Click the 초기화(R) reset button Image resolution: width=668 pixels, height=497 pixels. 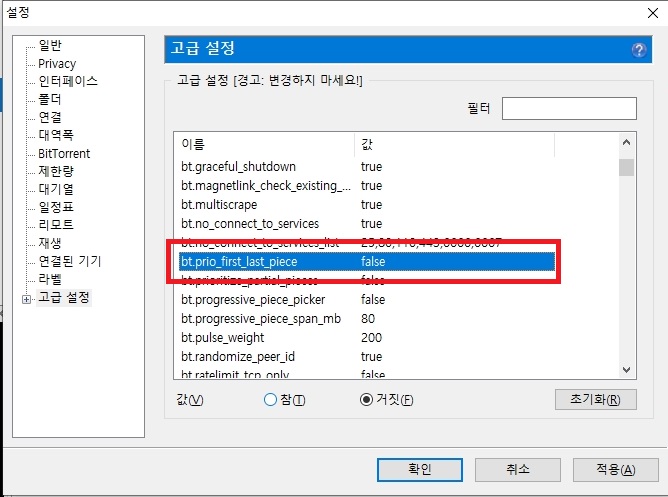point(596,399)
